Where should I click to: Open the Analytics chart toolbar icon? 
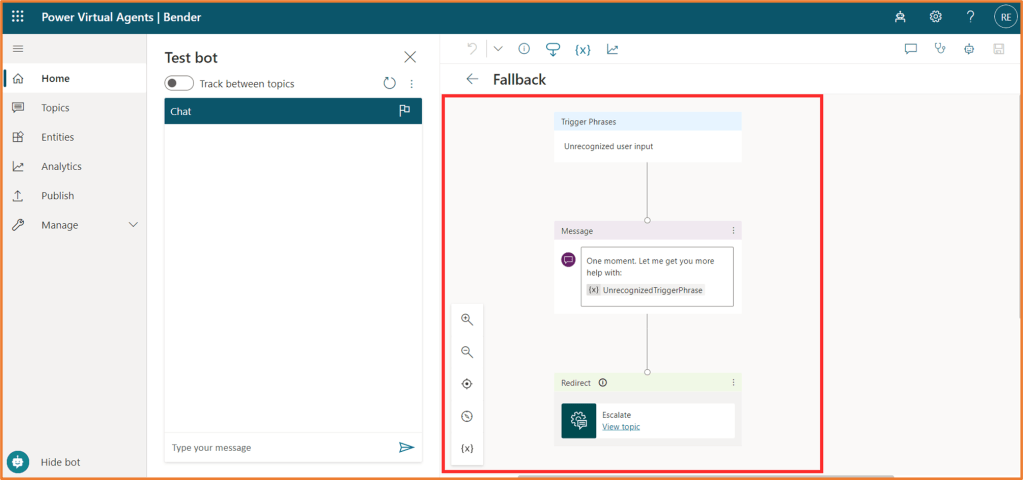pyautogui.click(x=612, y=49)
